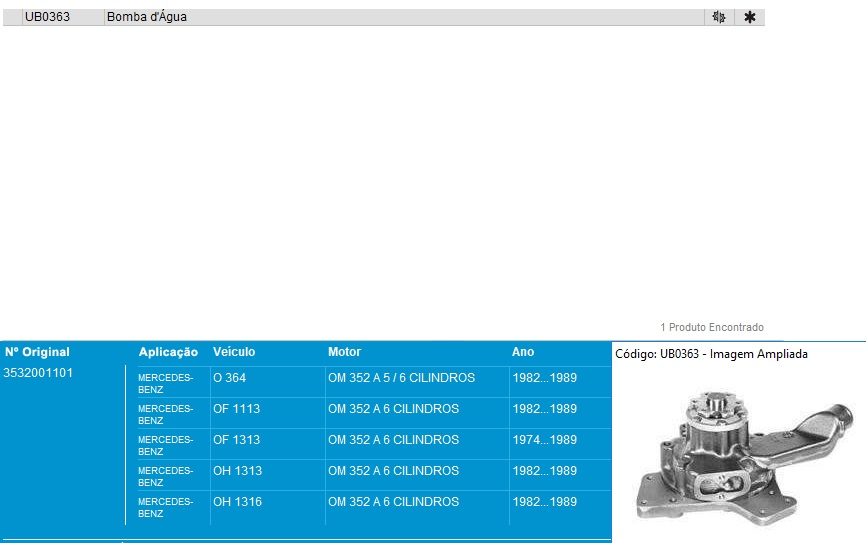Image resolution: width=866 pixels, height=543 pixels.
Task: Select product code UB0363 in the list
Action: click(48, 17)
